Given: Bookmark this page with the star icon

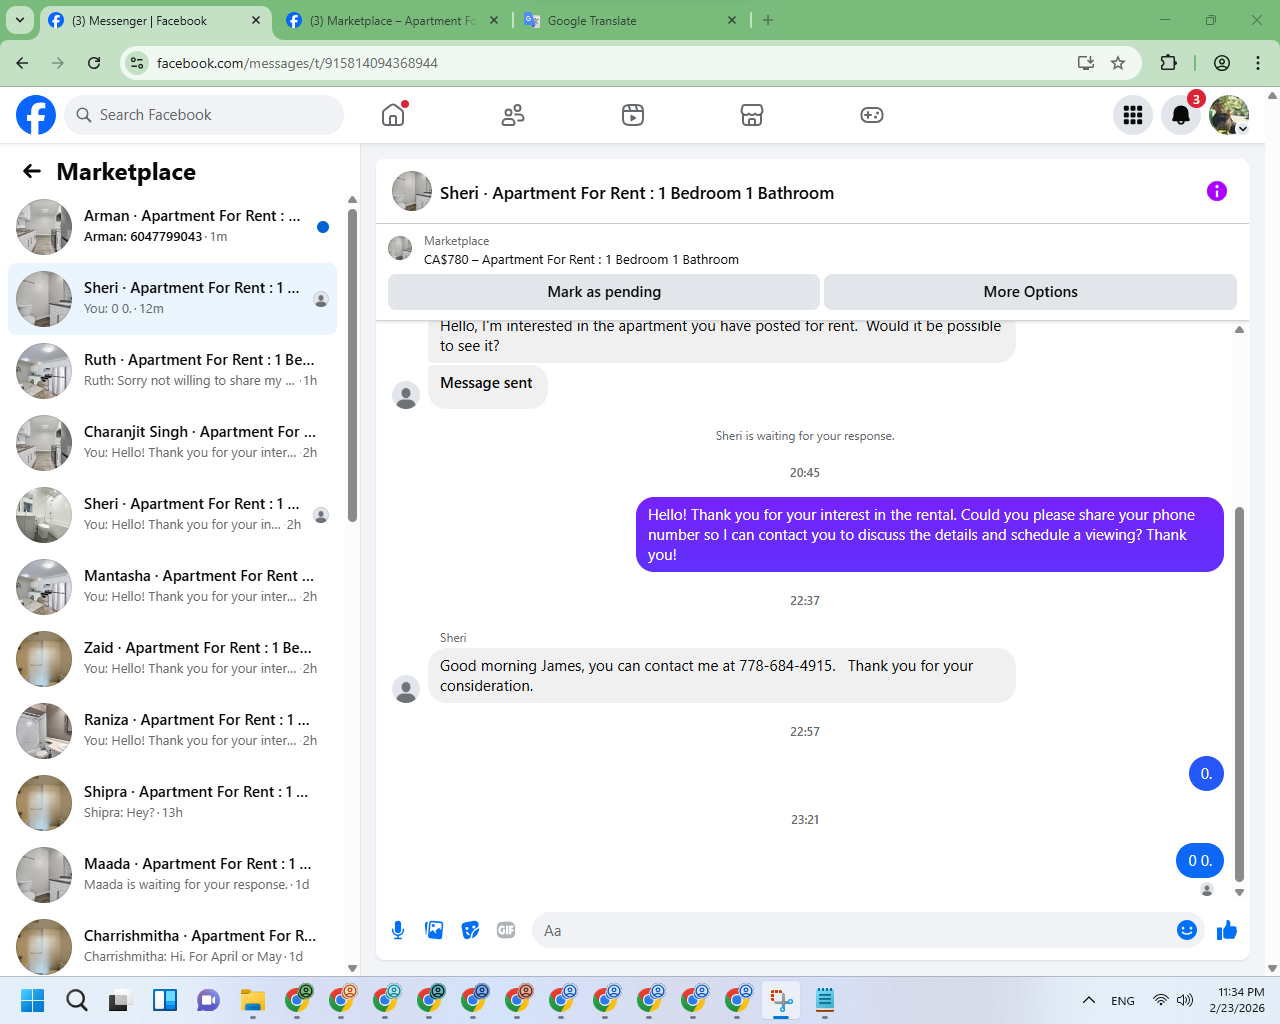Looking at the screenshot, I should [x=1118, y=63].
